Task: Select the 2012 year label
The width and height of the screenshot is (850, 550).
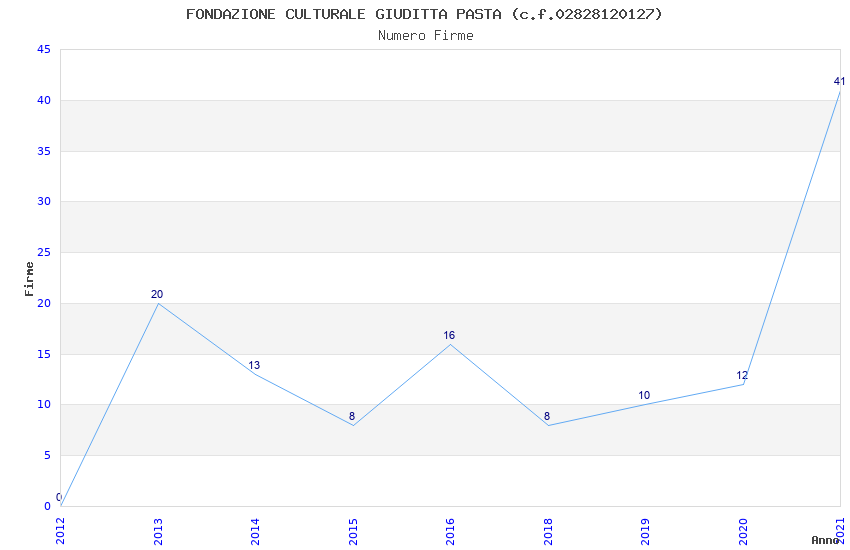Action: [x=60, y=531]
